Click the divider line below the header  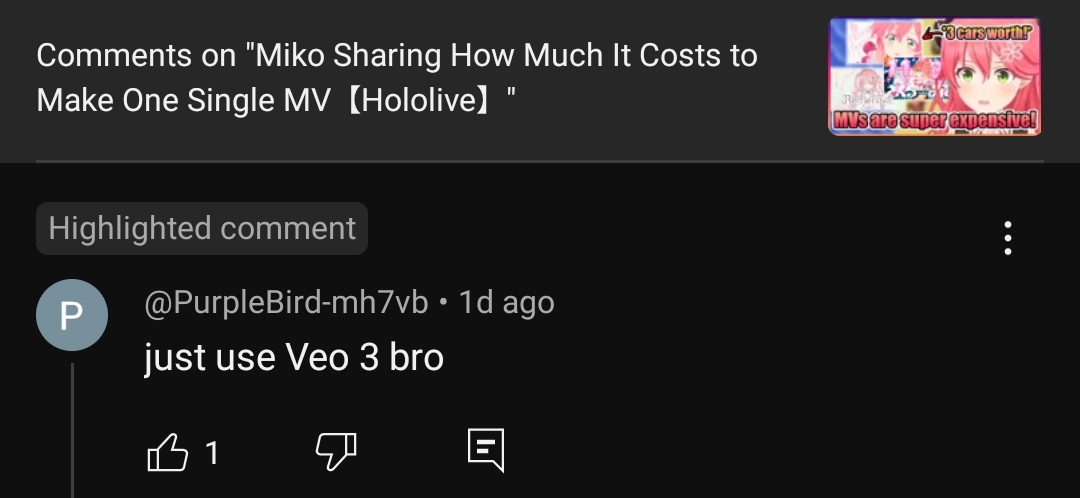pos(539,161)
